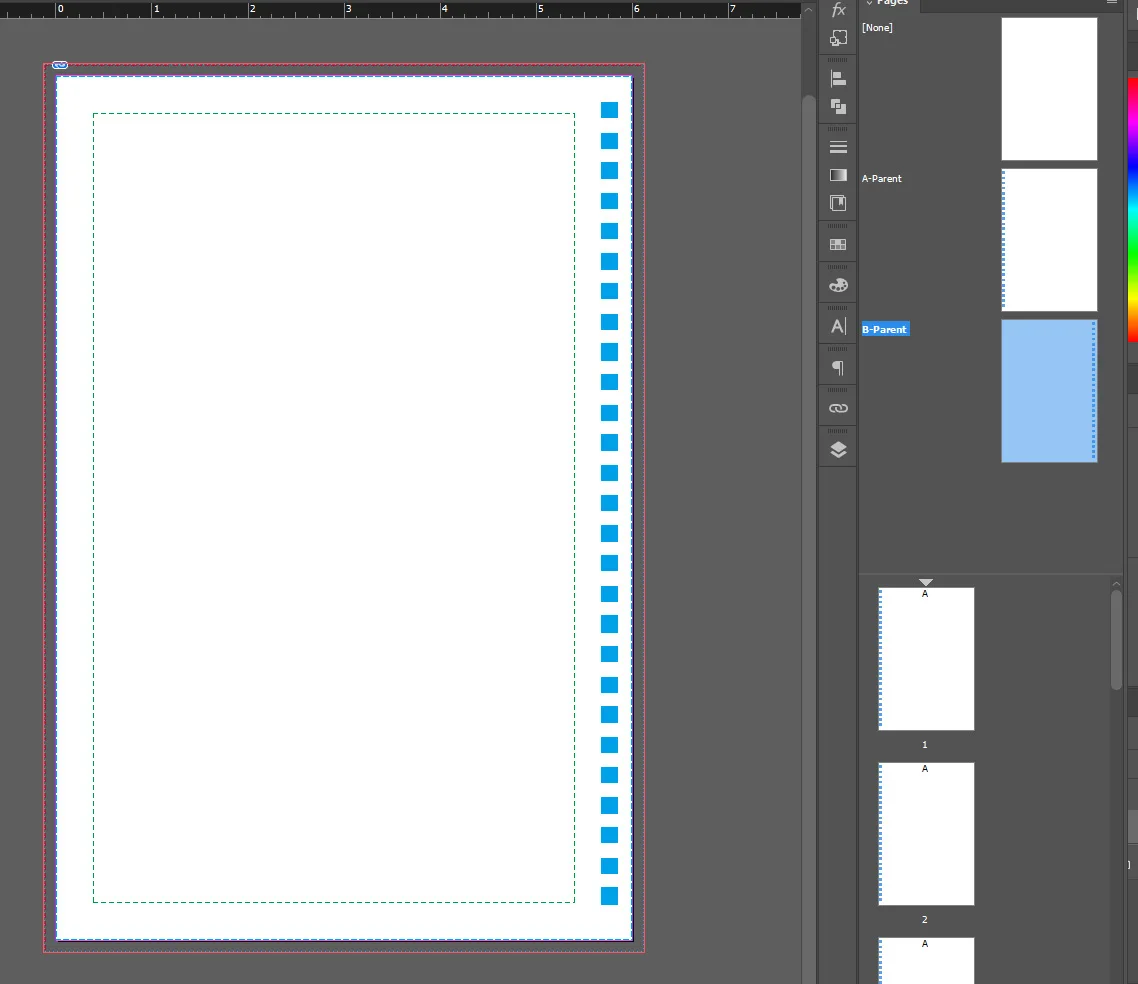The width and height of the screenshot is (1138, 984).
Task: Select the topmost blue square on page
Action: pos(610,110)
